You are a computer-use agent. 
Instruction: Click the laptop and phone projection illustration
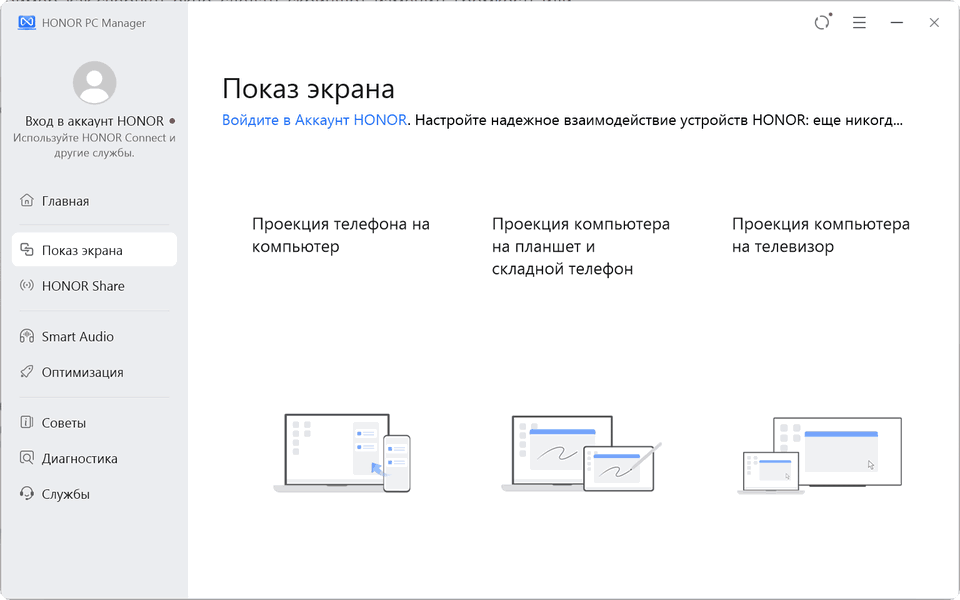[342, 453]
